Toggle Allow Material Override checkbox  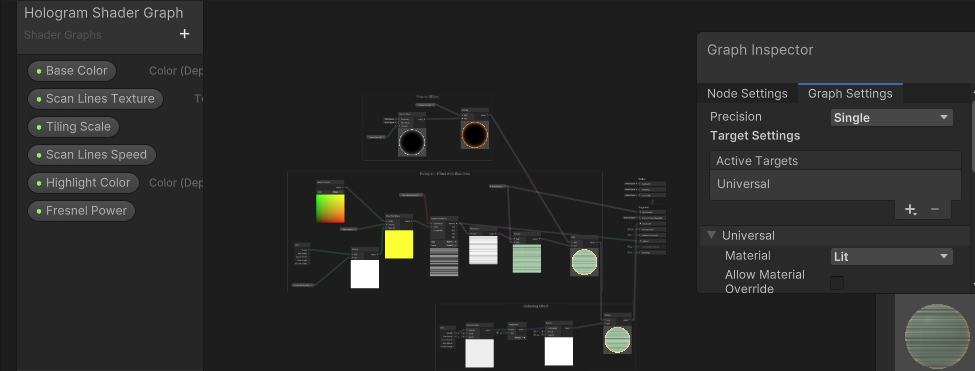[837, 283]
